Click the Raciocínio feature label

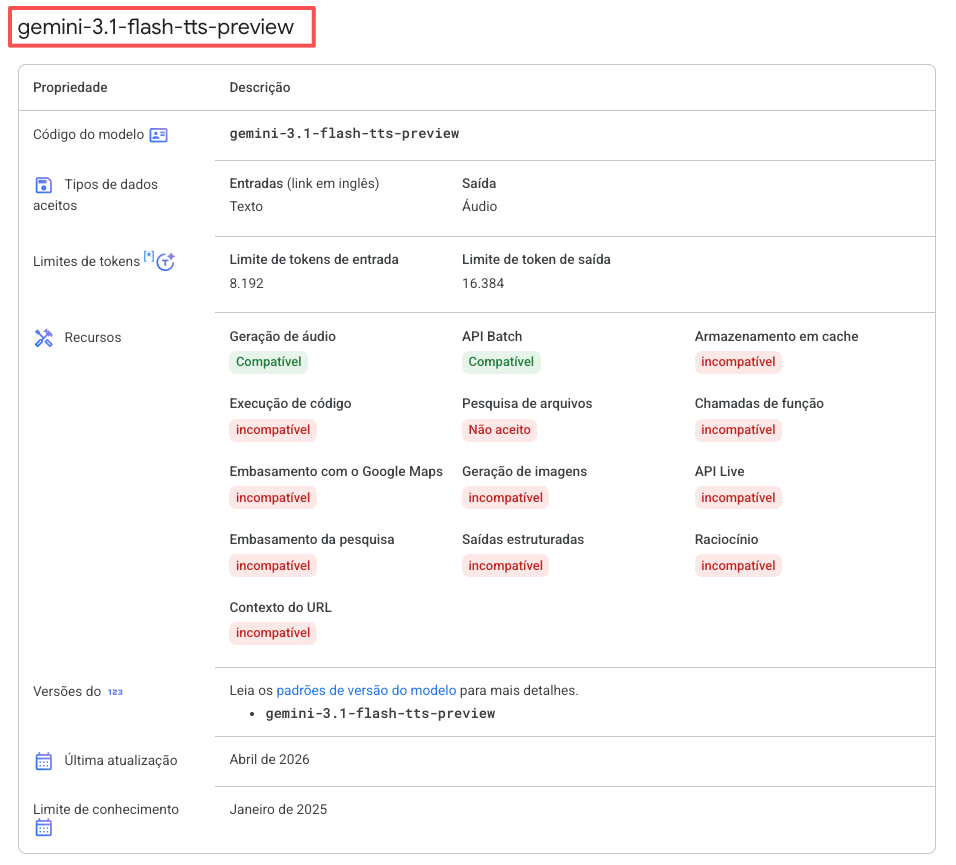(727, 539)
